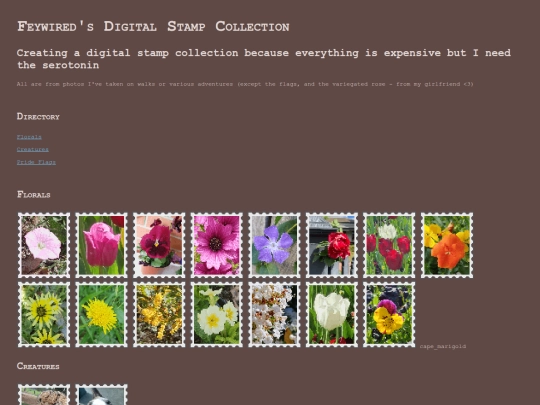540x405 pixels.
Task: Click the cape_marigold label text
Action: (443, 346)
